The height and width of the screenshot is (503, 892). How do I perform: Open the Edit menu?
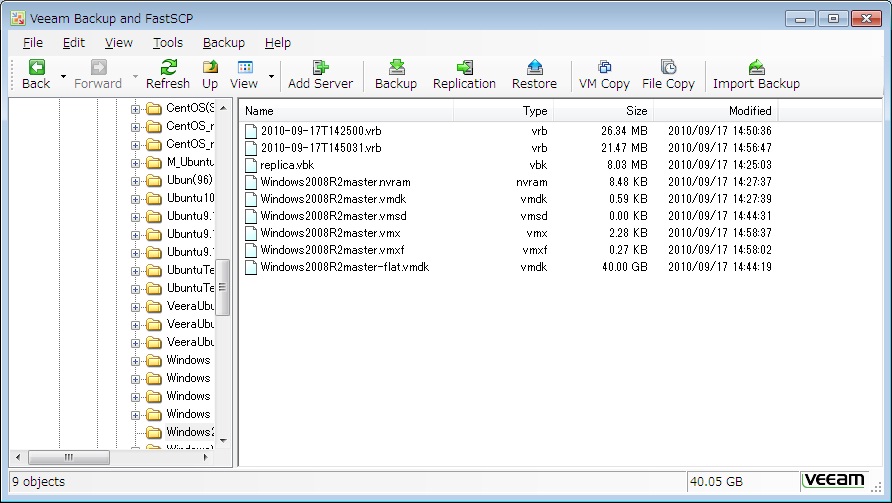(x=74, y=43)
